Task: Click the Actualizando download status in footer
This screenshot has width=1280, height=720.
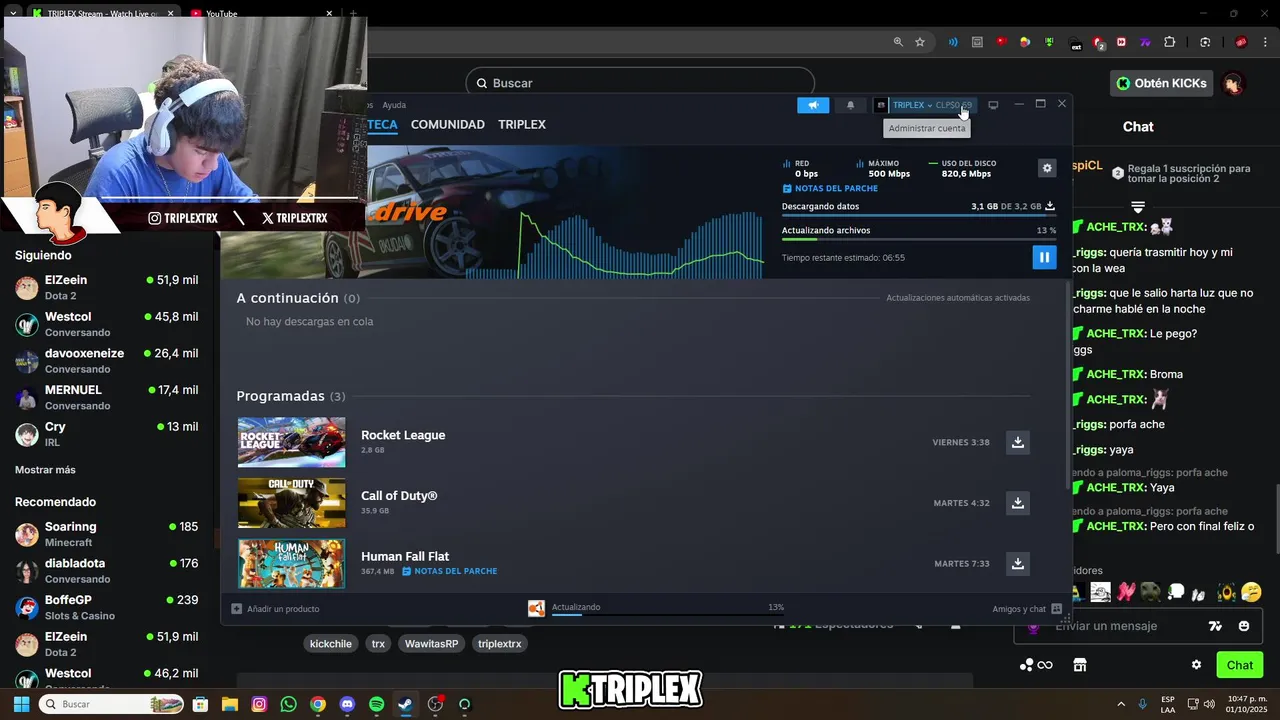Action: click(x=655, y=608)
